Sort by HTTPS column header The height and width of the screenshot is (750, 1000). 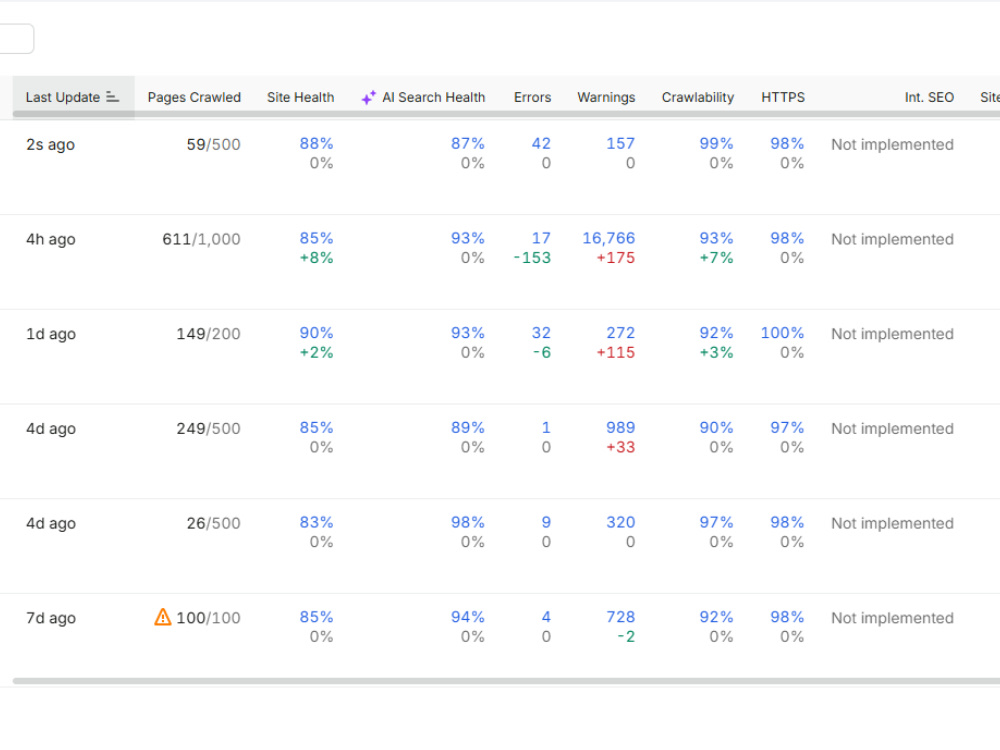[x=783, y=97]
